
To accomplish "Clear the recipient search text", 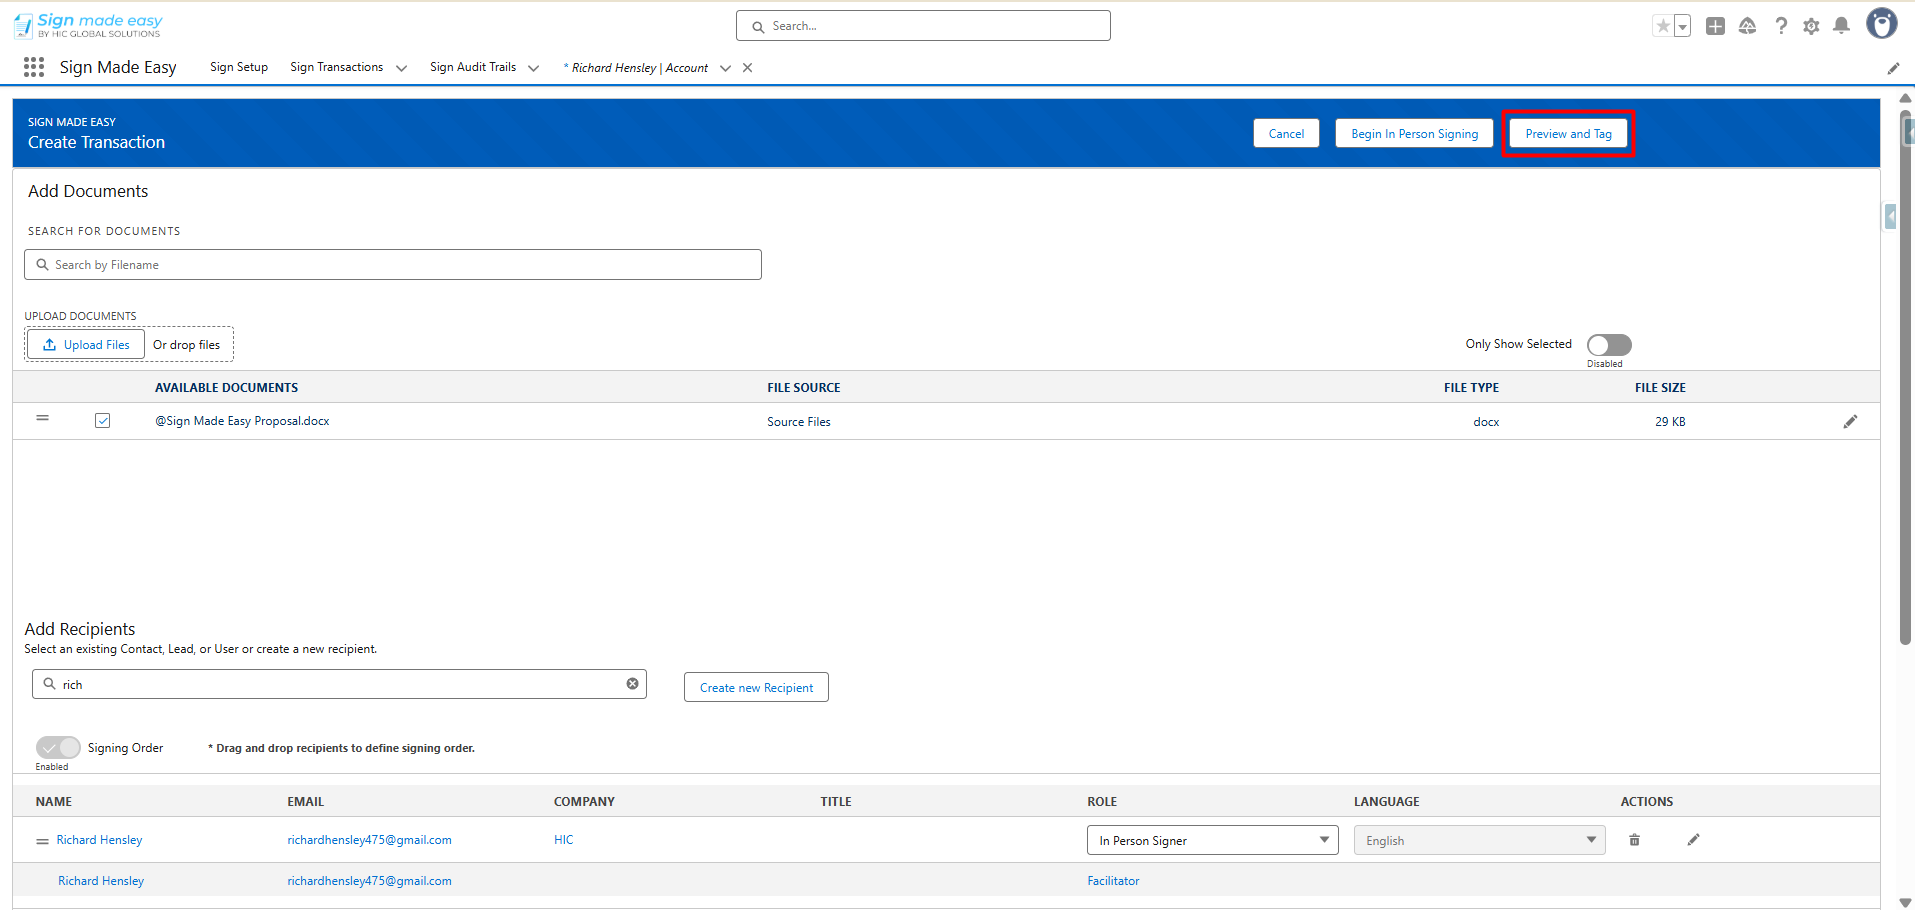I will [x=632, y=684].
